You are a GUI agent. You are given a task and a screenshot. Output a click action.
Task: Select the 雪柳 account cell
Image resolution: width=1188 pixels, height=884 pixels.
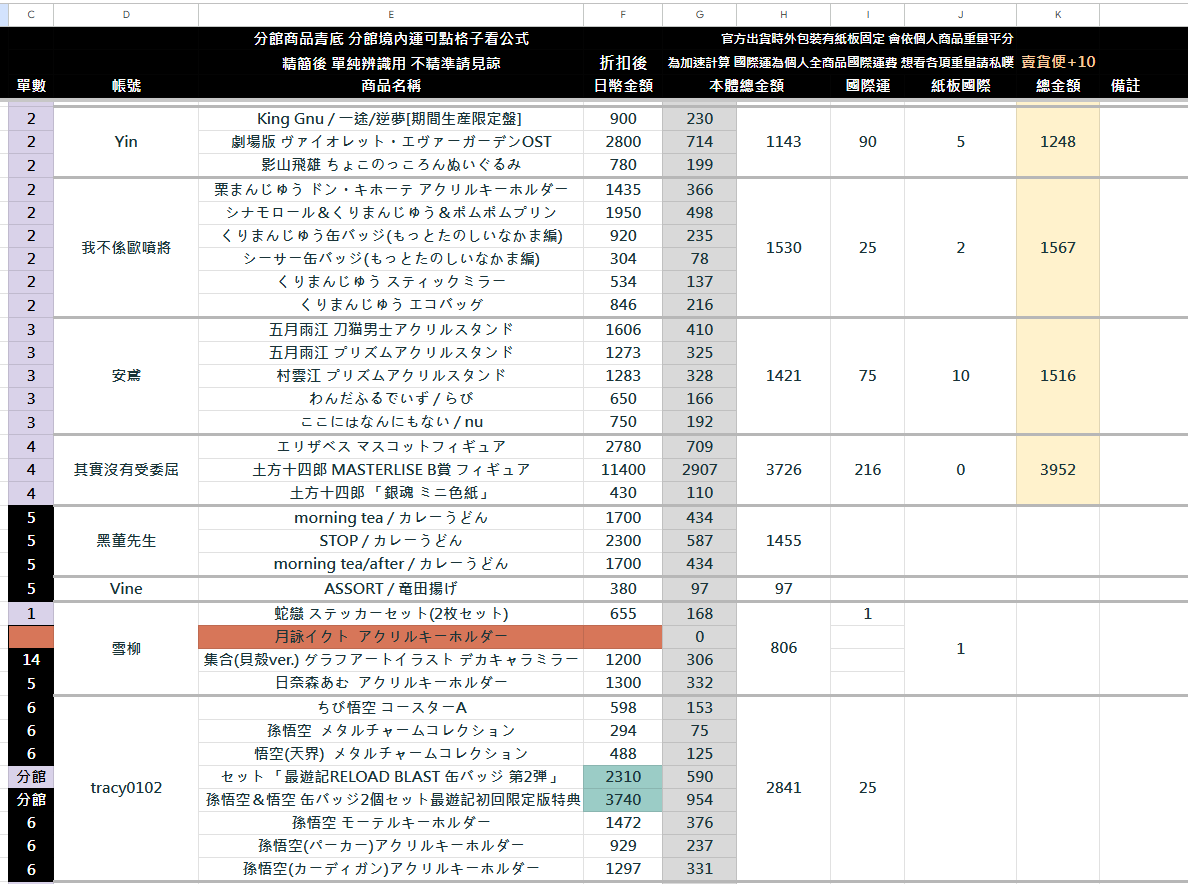click(126, 648)
